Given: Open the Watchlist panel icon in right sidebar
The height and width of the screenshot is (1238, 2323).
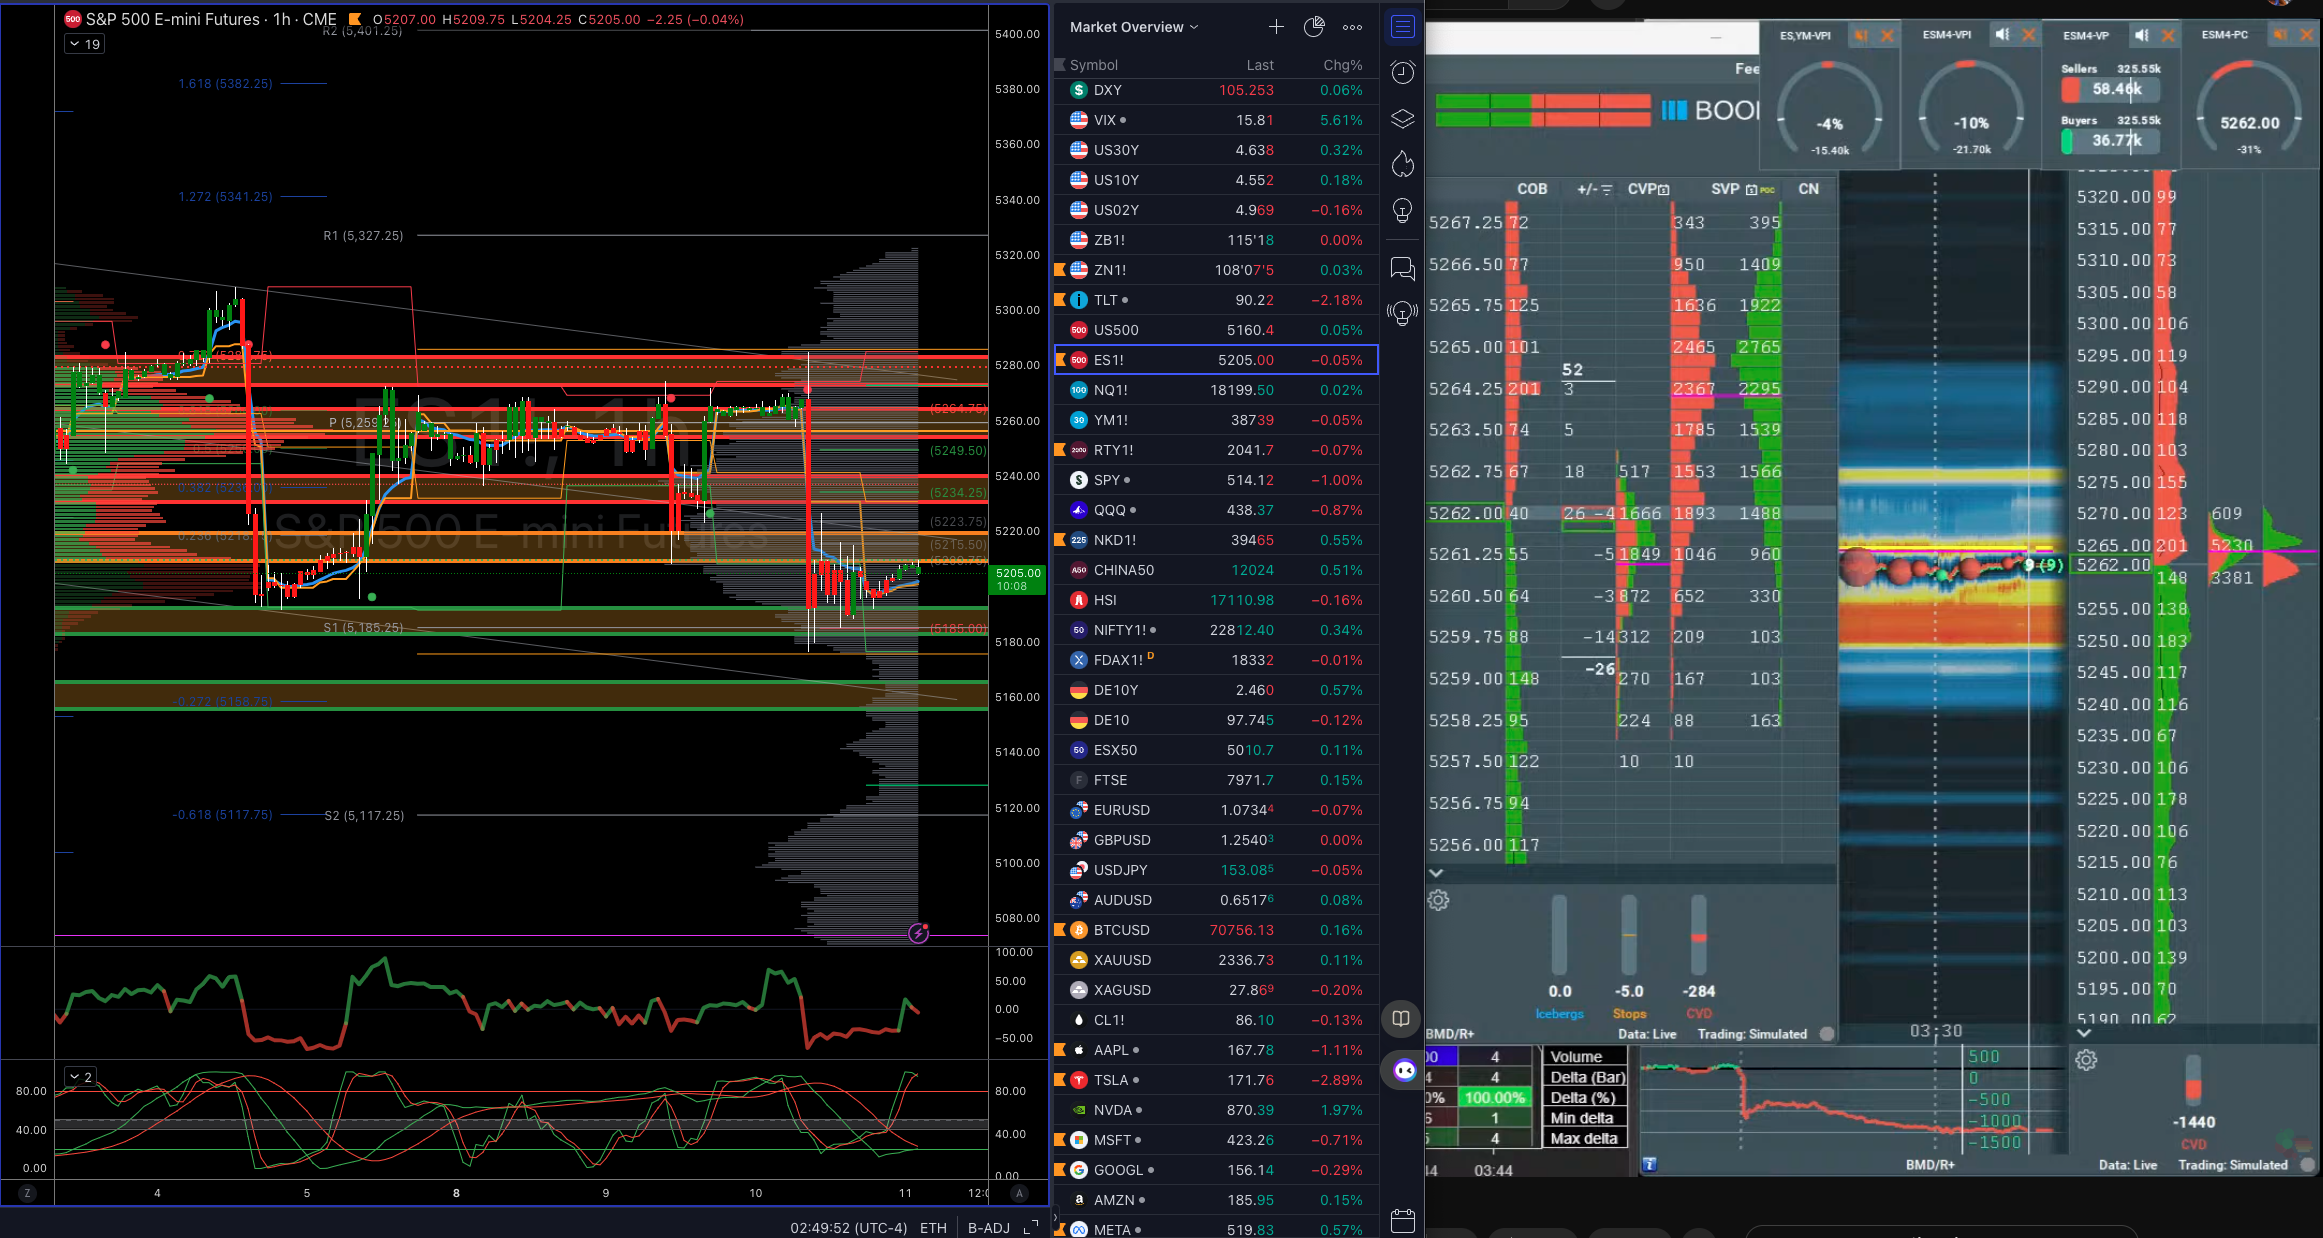Looking at the screenshot, I should [1403, 27].
